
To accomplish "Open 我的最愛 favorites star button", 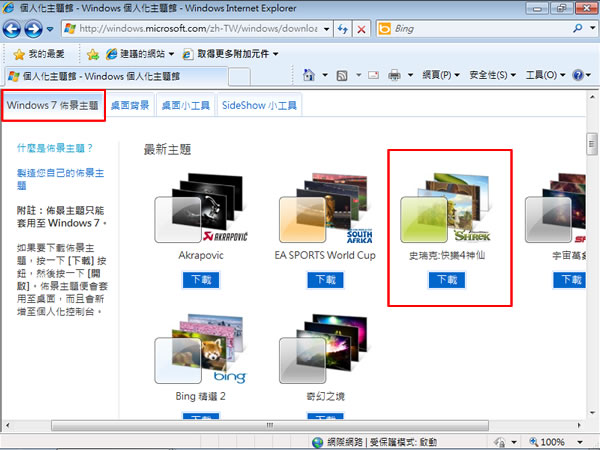I will (x=38, y=54).
